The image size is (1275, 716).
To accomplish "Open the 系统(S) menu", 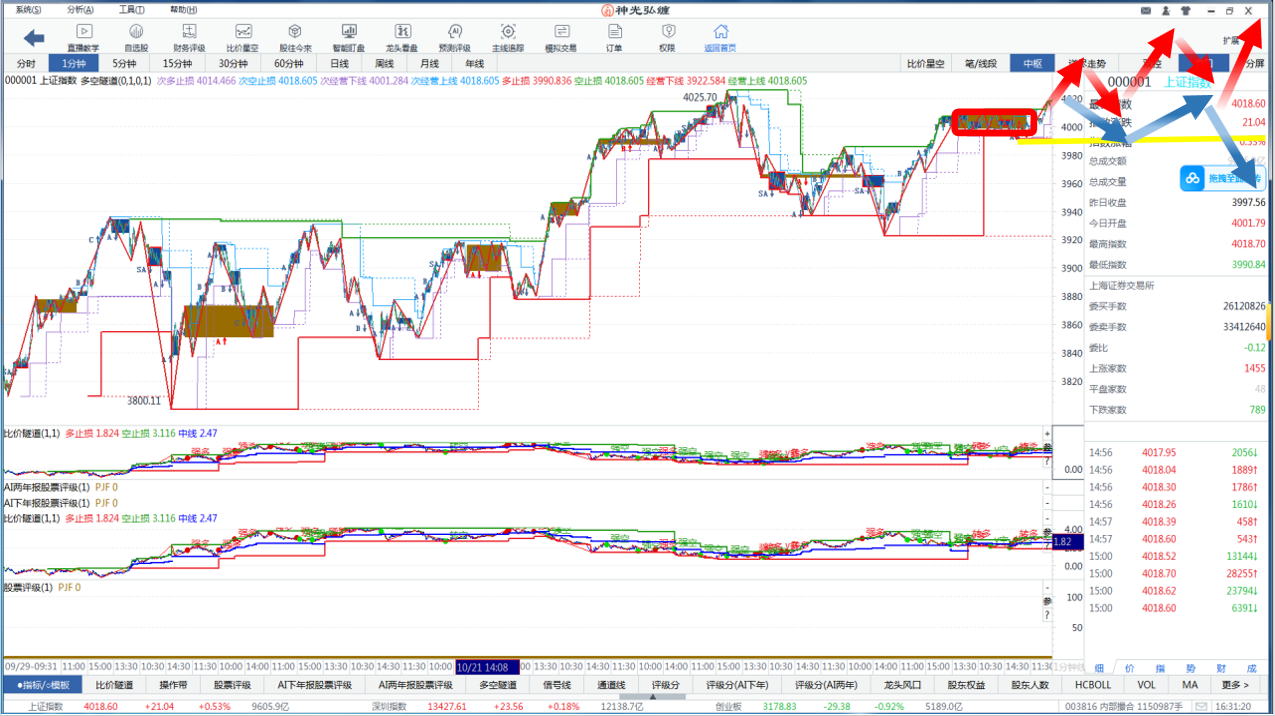I will (28, 9).
